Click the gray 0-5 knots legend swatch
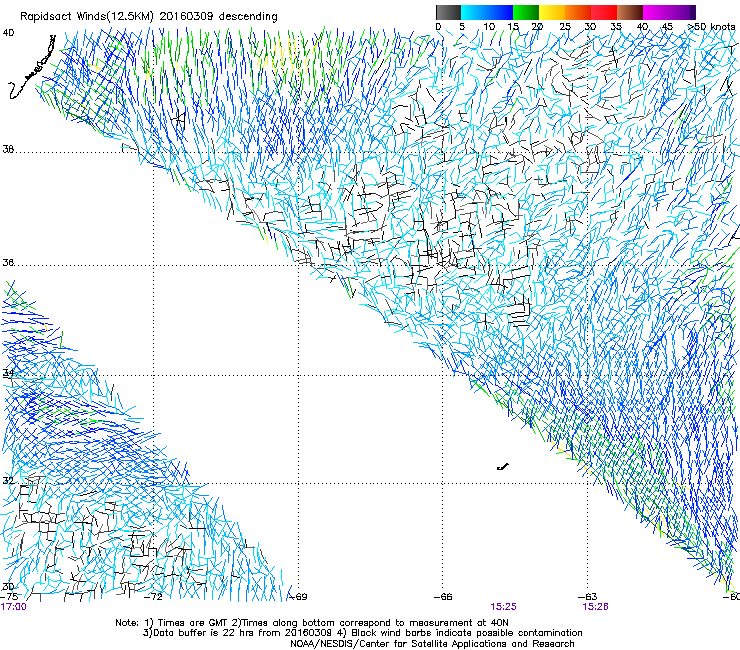Image resolution: width=740 pixels, height=650 pixels. tap(448, 12)
